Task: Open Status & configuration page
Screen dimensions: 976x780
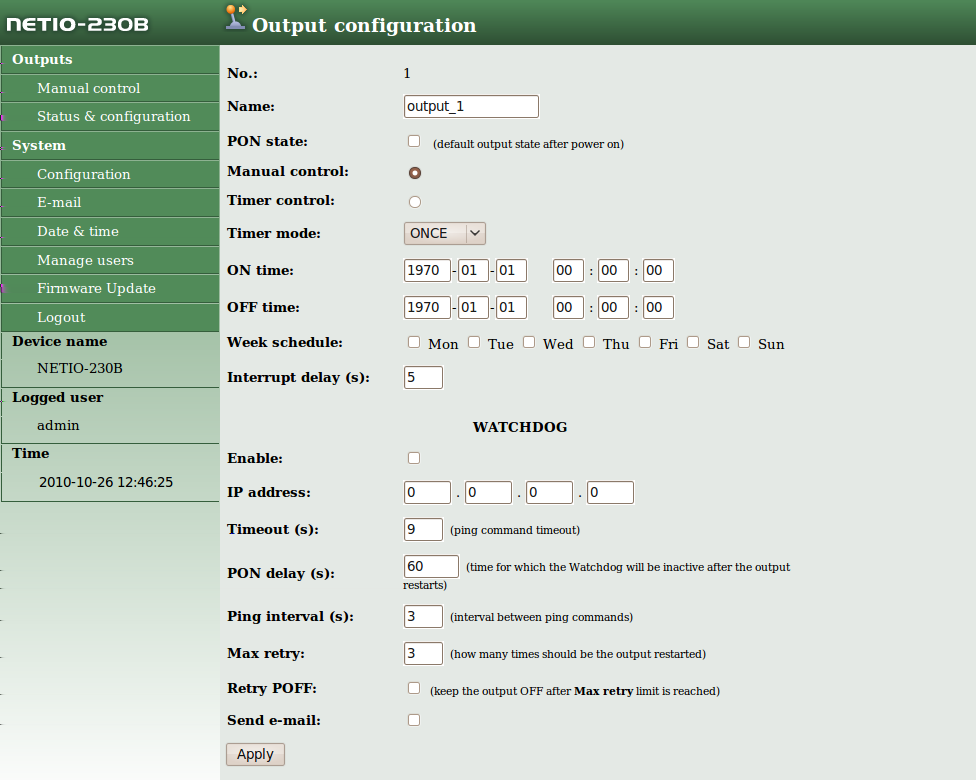Action: [x=113, y=116]
